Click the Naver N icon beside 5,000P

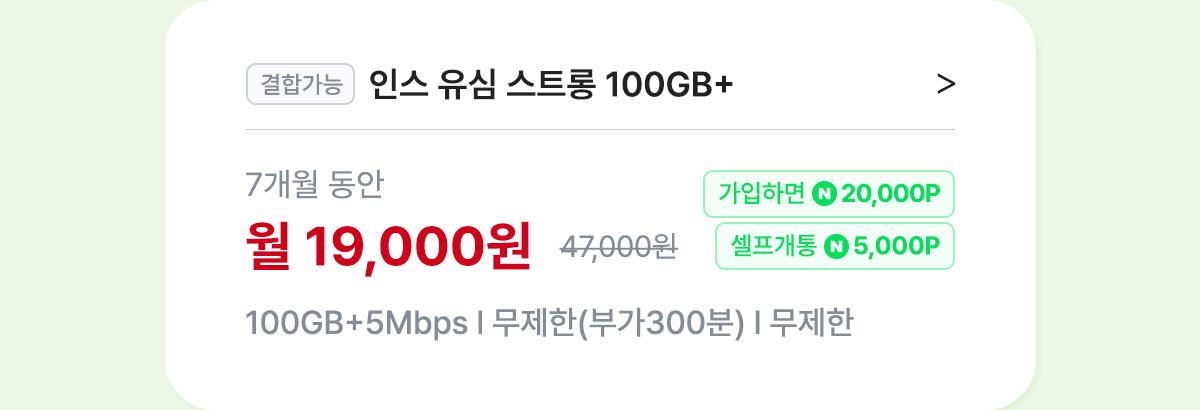click(837, 246)
